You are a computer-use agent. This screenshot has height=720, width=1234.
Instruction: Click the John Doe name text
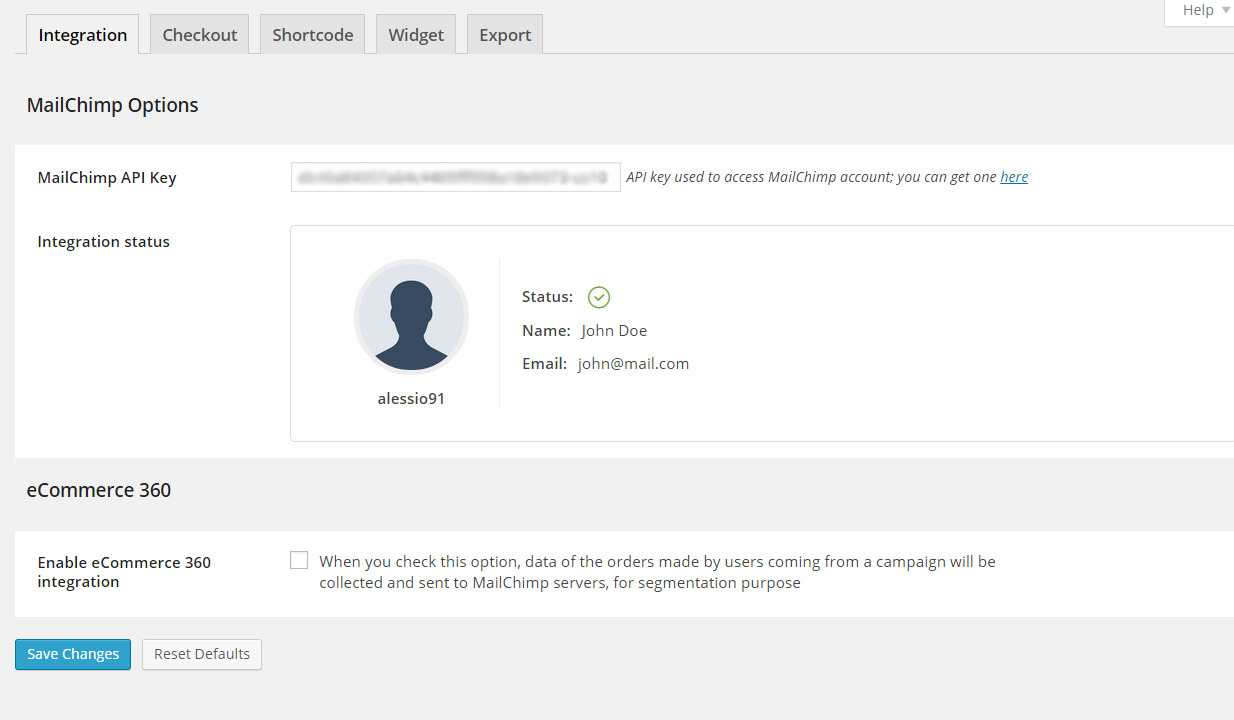[614, 331]
